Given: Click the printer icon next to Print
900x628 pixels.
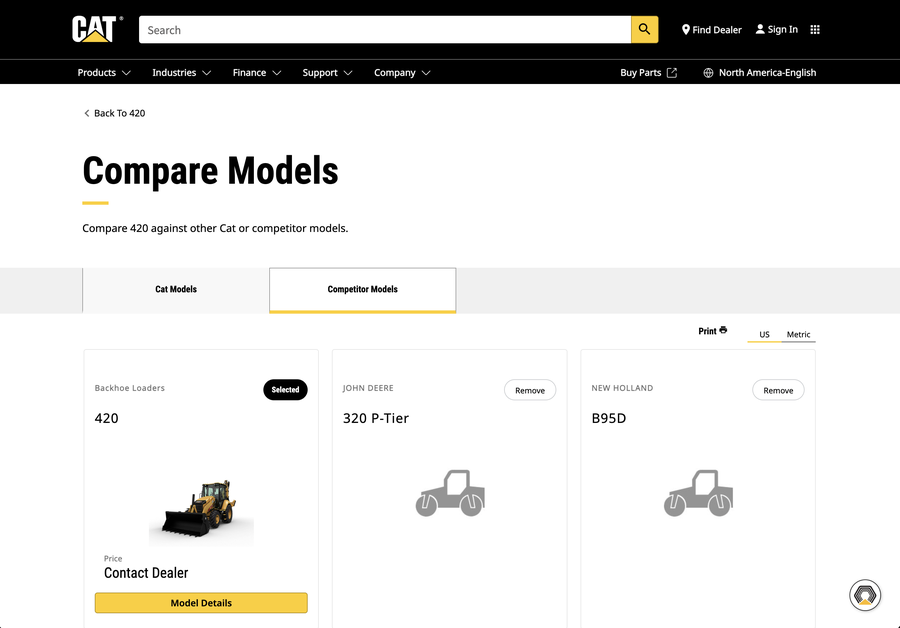Looking at the screenshot, I should click(723, 330).
